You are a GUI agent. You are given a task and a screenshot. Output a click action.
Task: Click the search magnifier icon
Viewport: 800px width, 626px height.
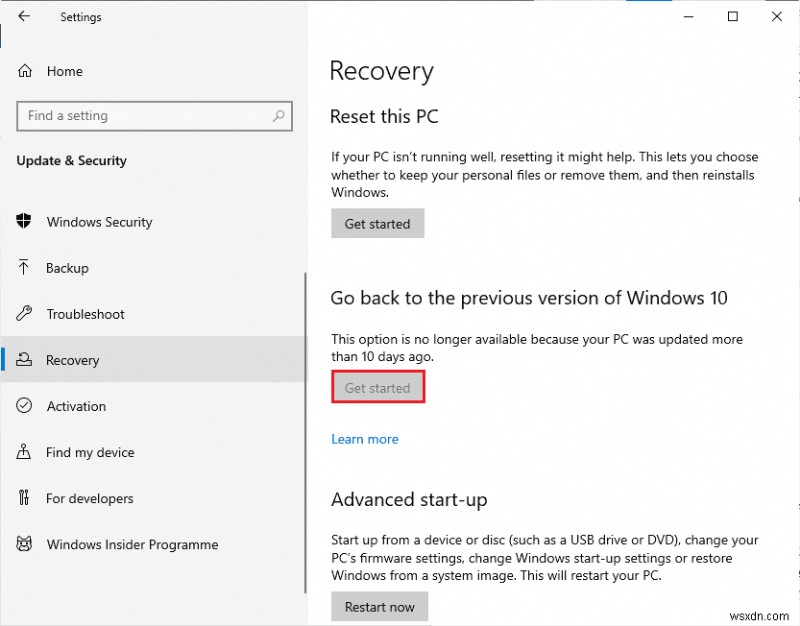point(279,116)
